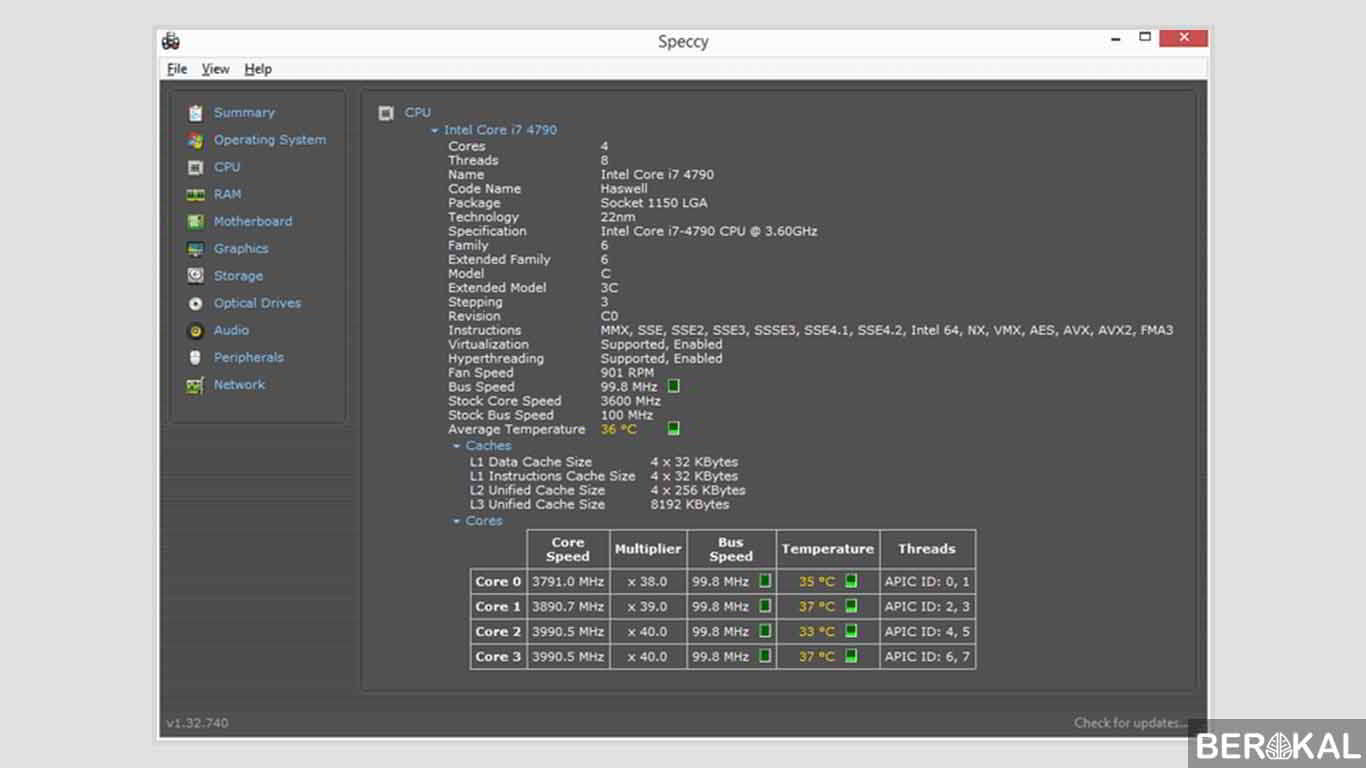Image resolution: width=1366 pixels, height=768 pixels.
Task: Select the Core 0 row label
Action: pyautogui.click(x=498, y=581)
